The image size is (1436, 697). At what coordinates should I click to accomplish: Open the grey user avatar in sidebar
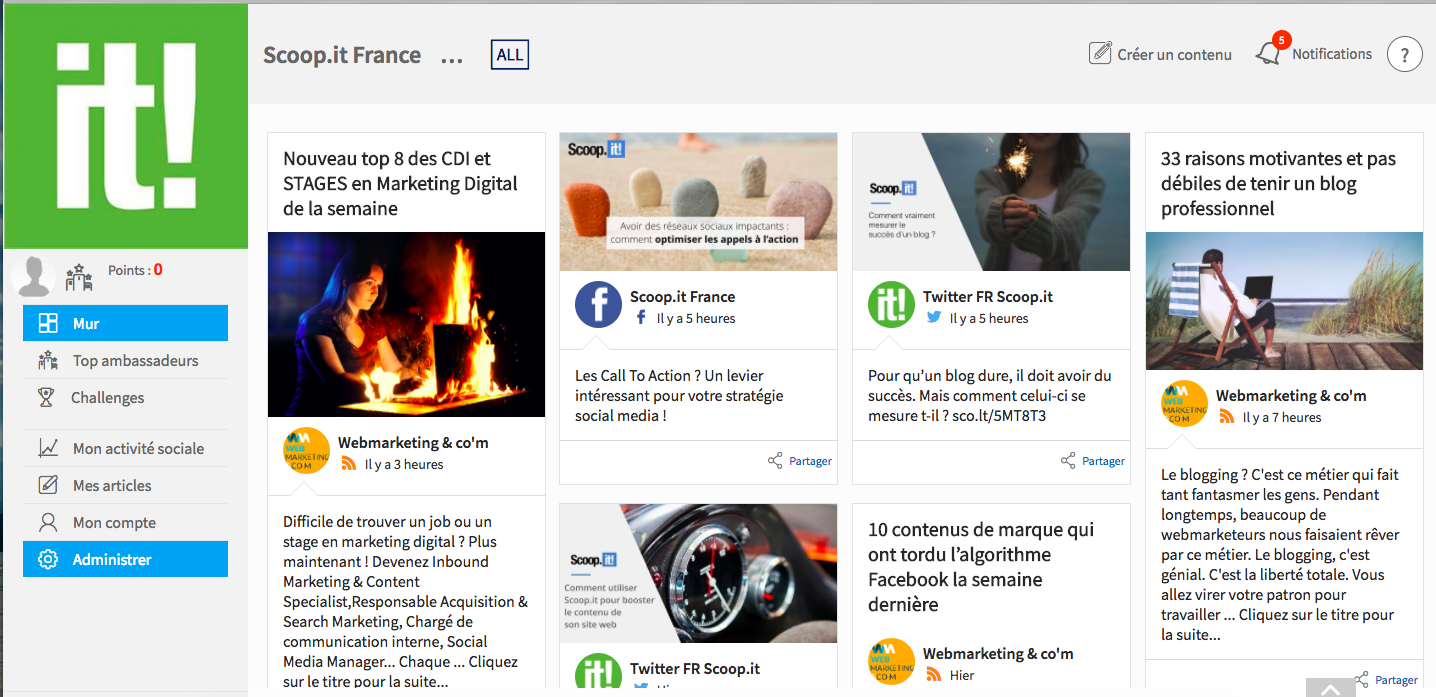pos(35,277)
